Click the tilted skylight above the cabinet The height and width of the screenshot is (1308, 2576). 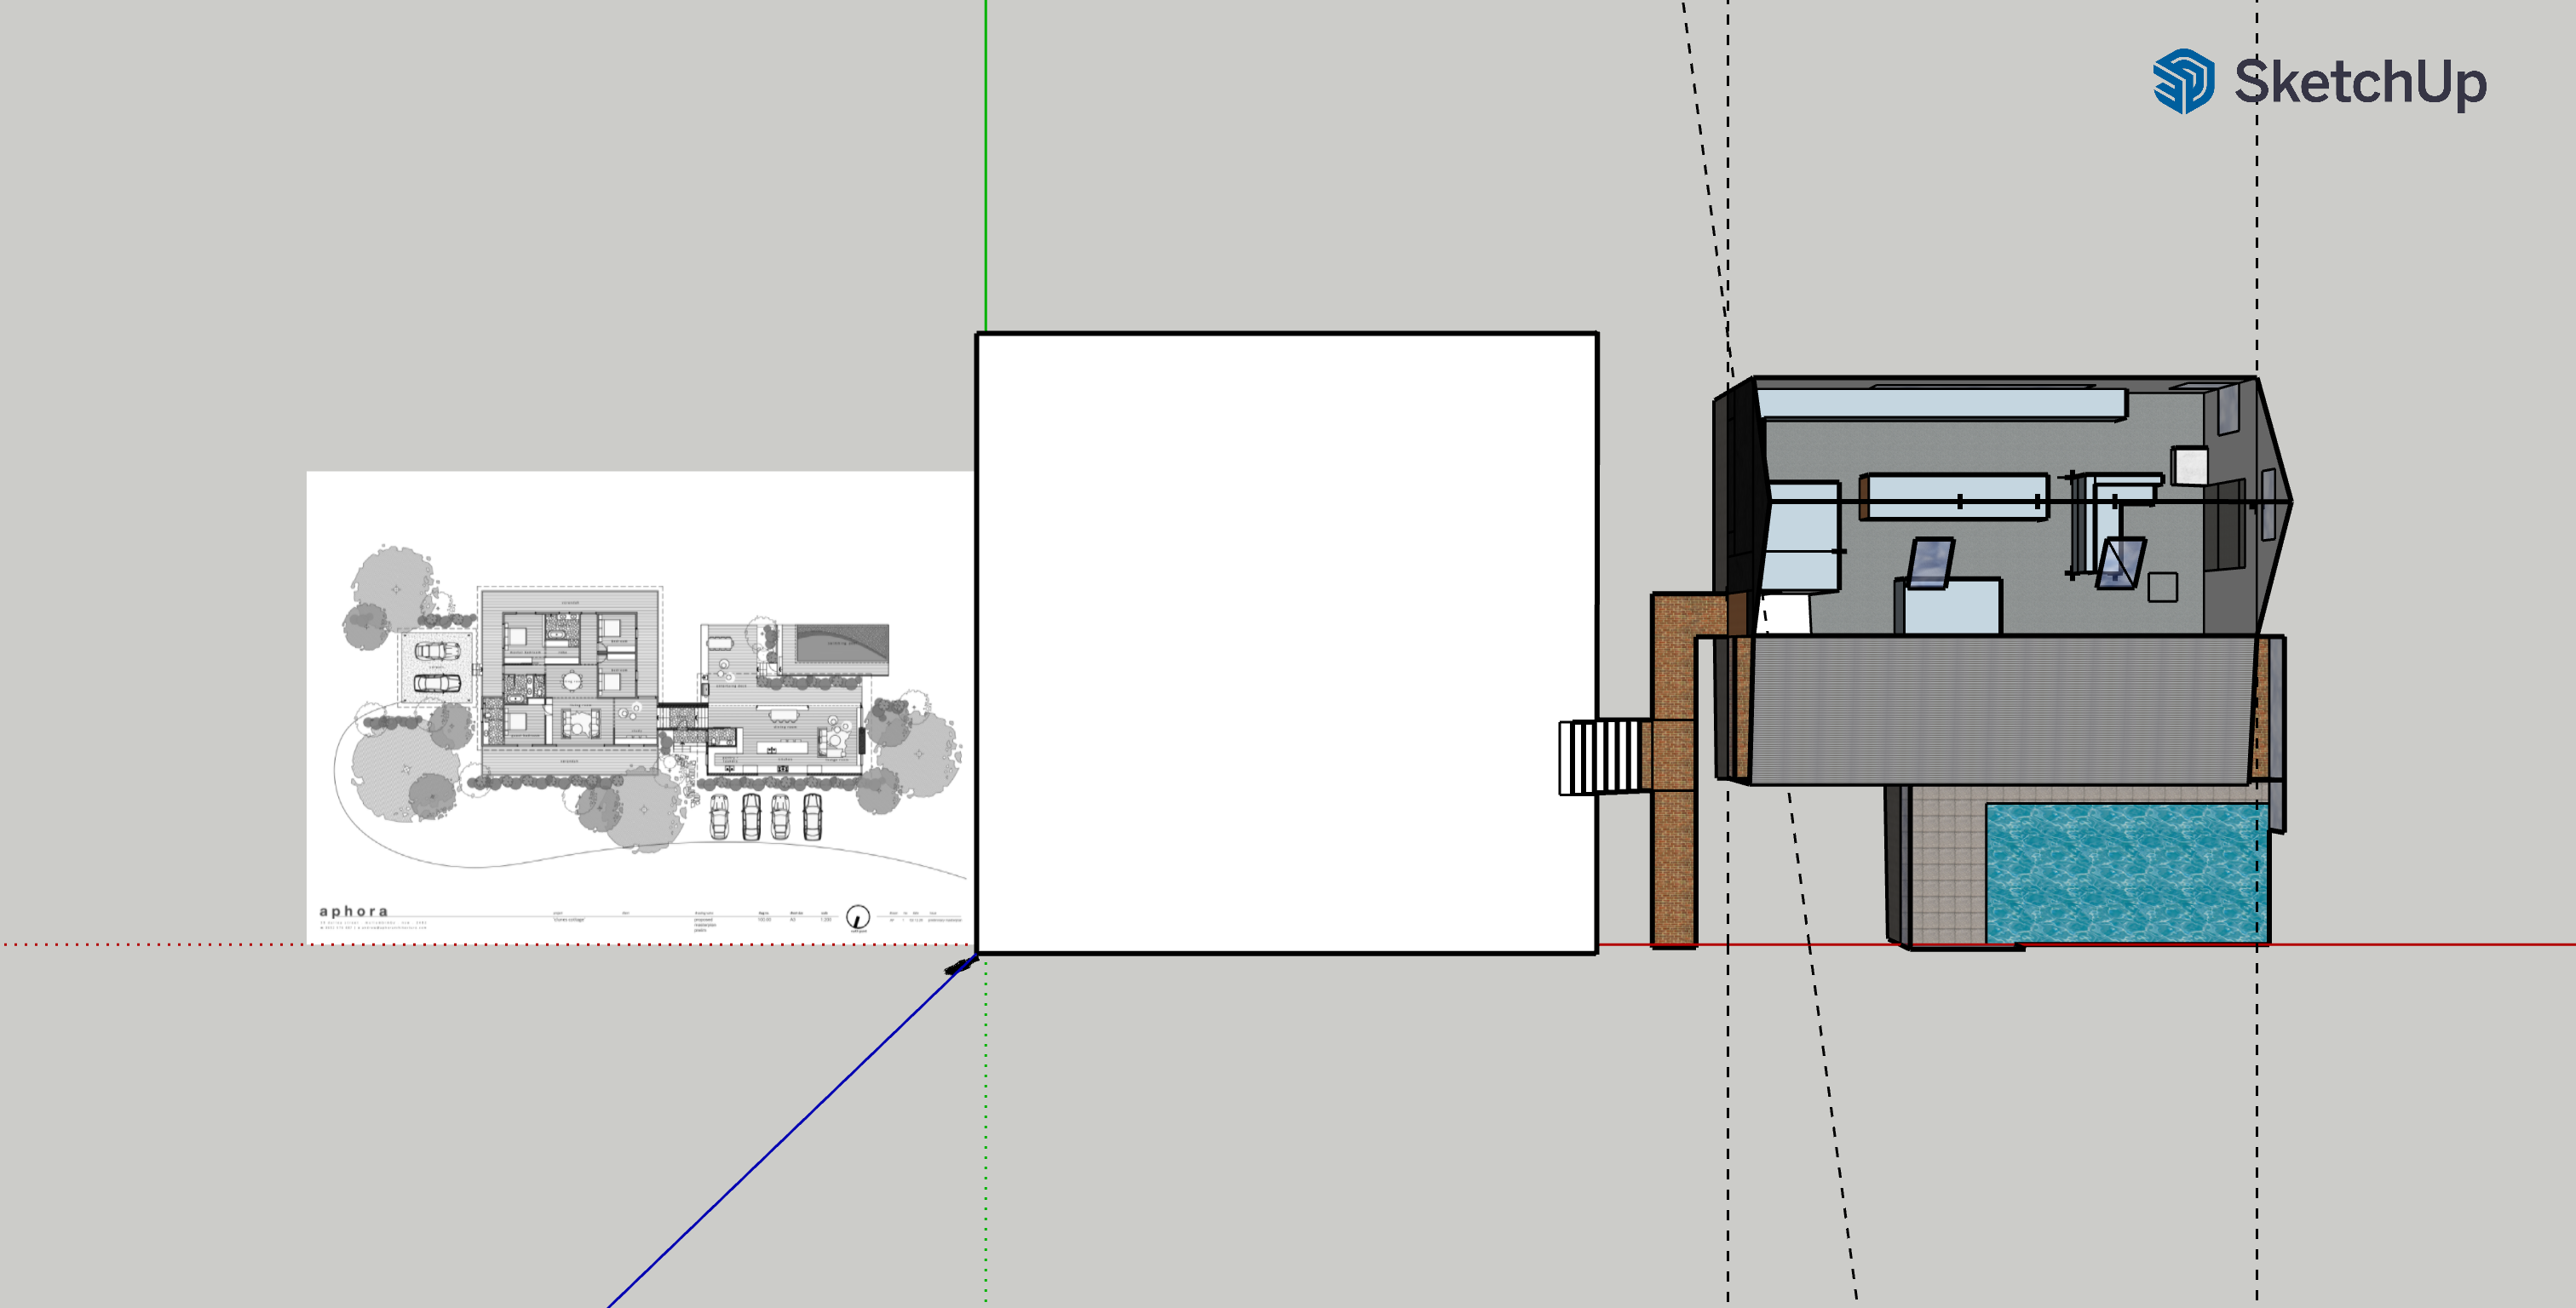click(1930, 563)
